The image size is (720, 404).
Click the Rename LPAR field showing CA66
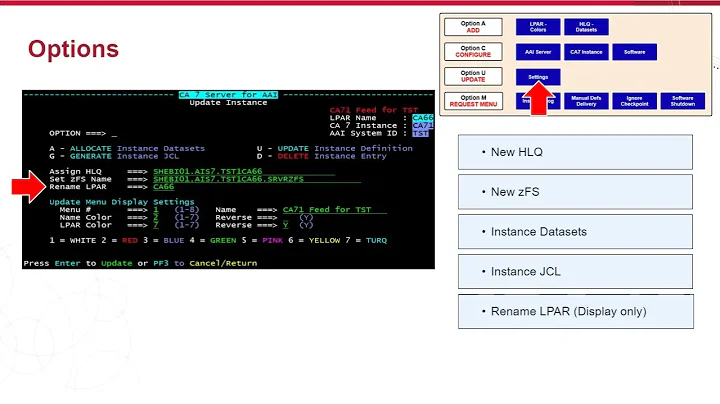(163, 187)
